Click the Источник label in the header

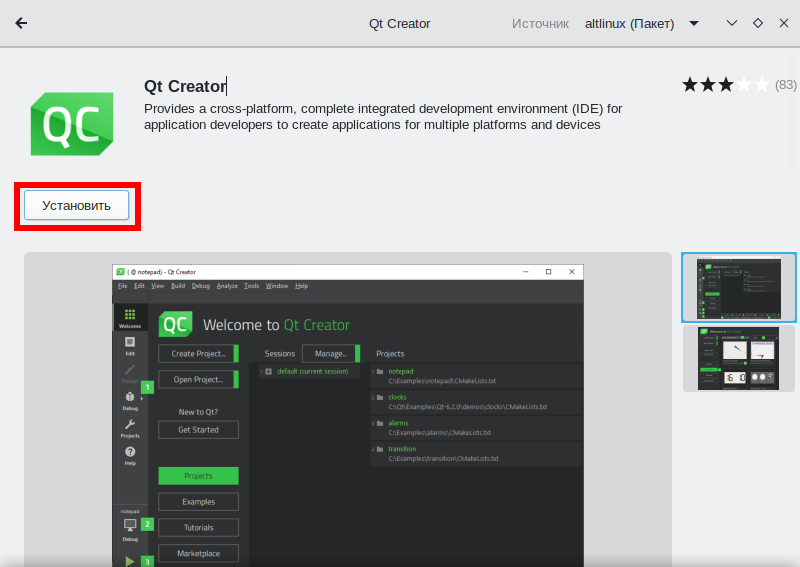click(540, 23)
